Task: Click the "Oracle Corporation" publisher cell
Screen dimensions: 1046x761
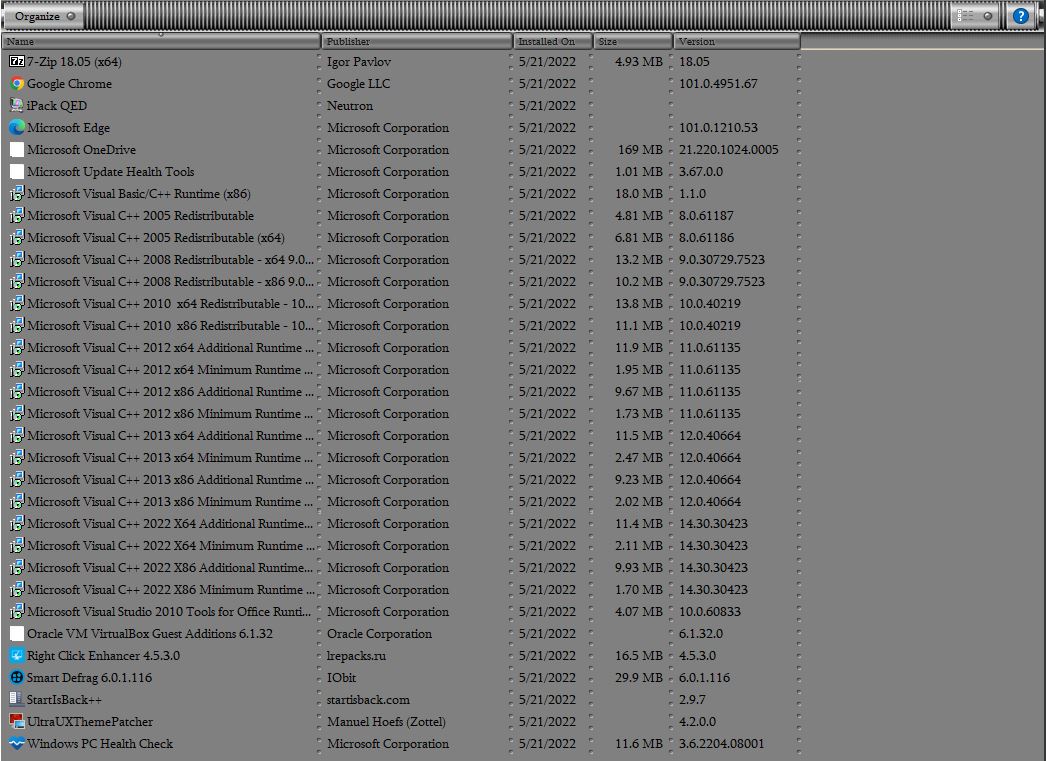Action: coord(379,634)
